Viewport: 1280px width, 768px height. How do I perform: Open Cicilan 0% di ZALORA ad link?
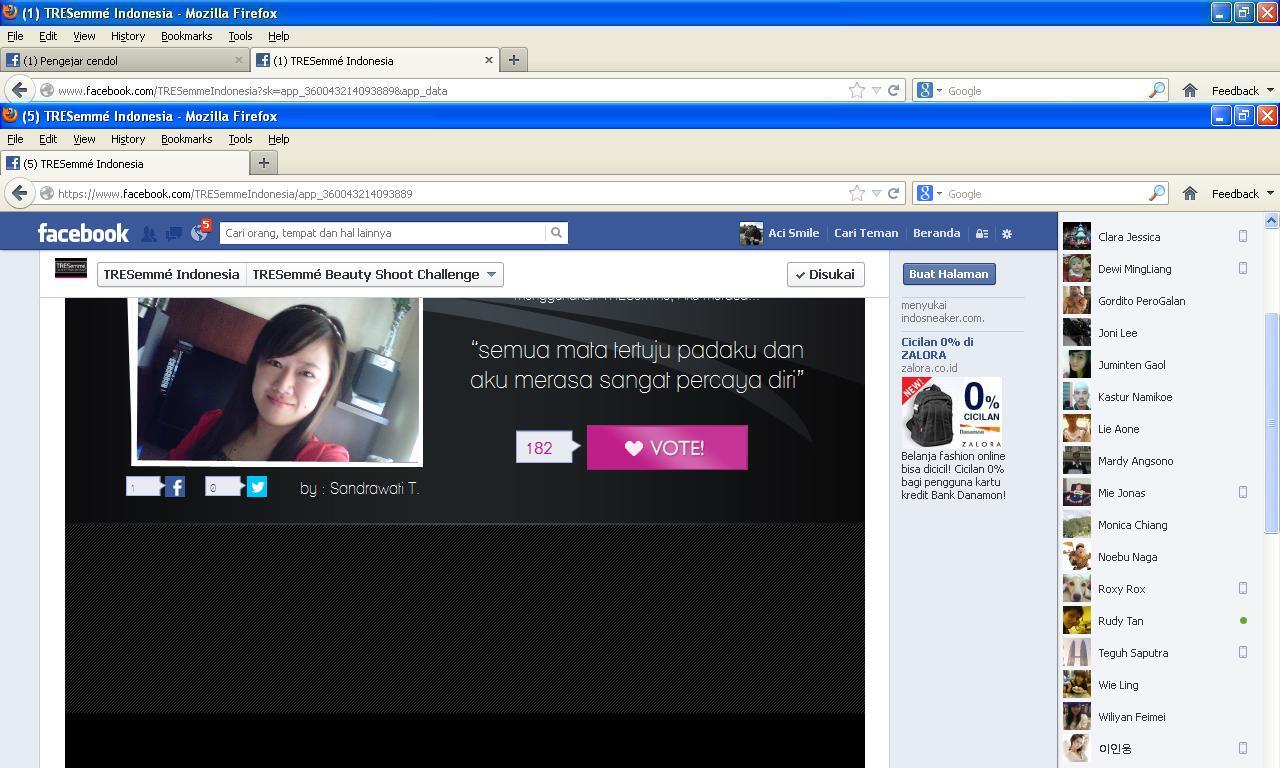pyautogui.click(x=937, y=348)
